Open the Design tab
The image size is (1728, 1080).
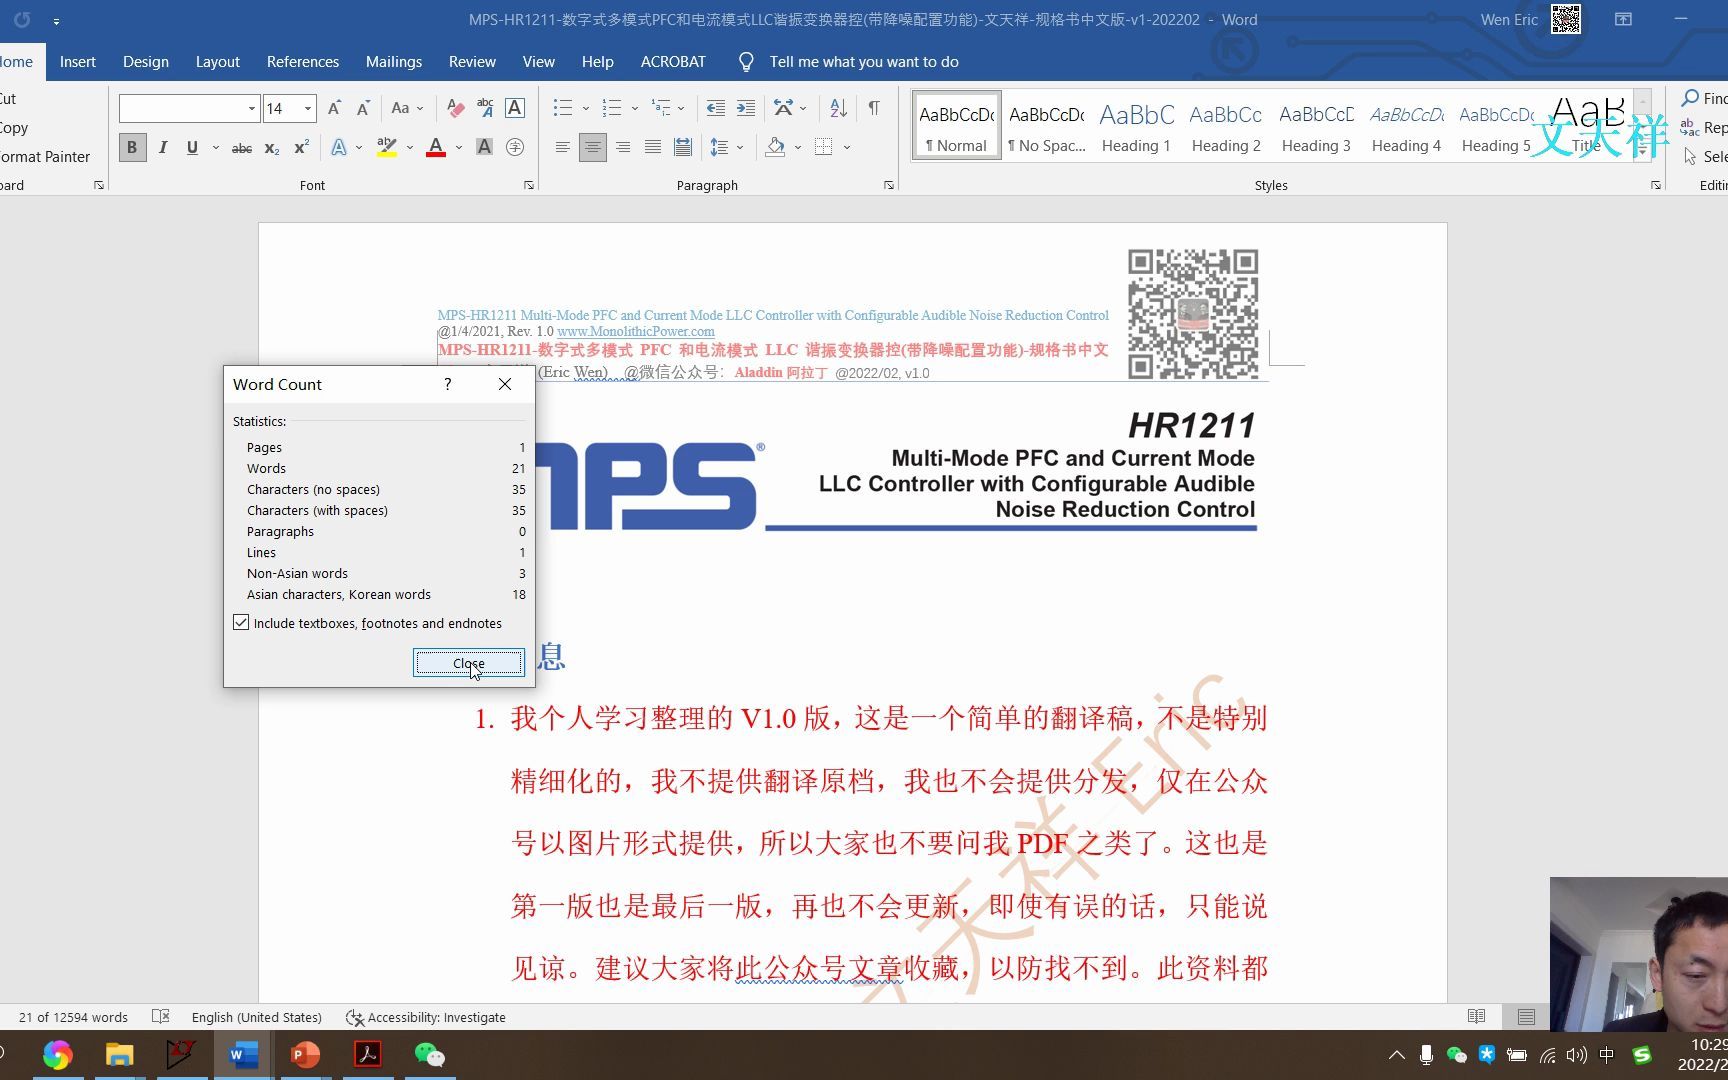(x=145, y=61)
